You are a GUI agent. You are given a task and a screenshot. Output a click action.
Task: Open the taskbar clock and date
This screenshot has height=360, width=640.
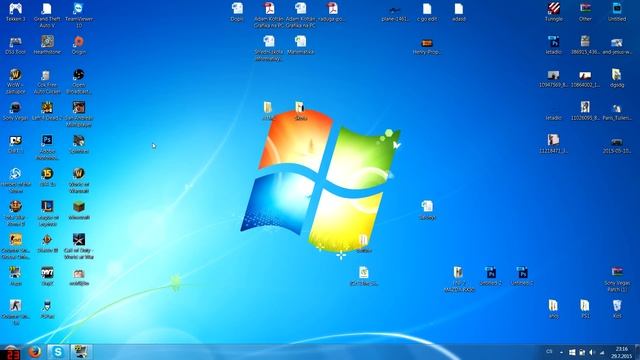tap(622, 352)
